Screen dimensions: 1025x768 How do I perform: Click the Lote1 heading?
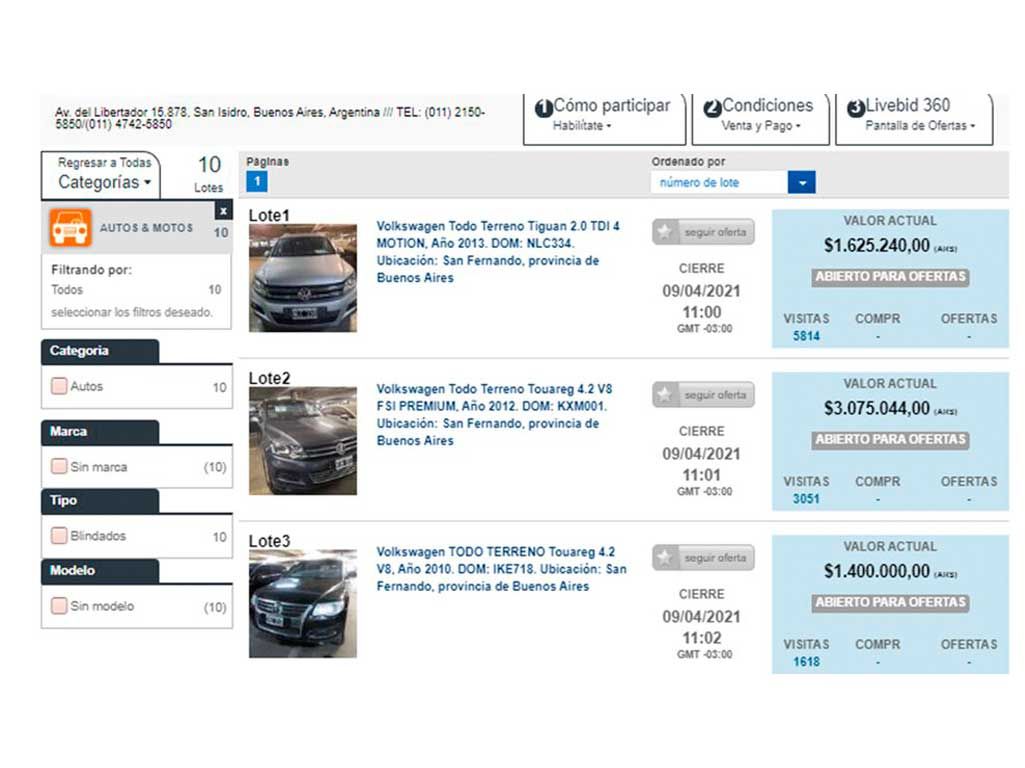click(269, 215)
